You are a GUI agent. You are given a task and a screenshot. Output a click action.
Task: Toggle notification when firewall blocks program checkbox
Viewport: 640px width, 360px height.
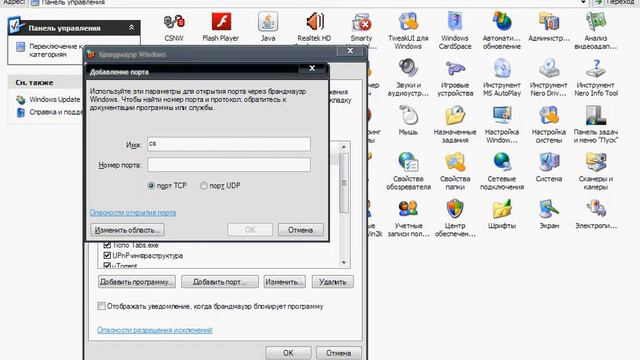point(101,306)
